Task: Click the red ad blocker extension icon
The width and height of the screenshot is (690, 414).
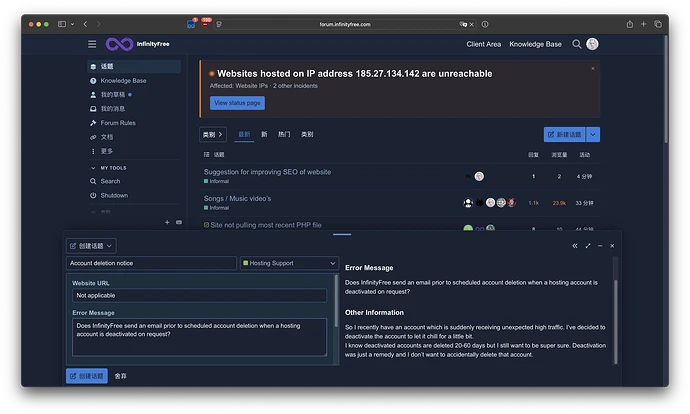Action: 206,23
